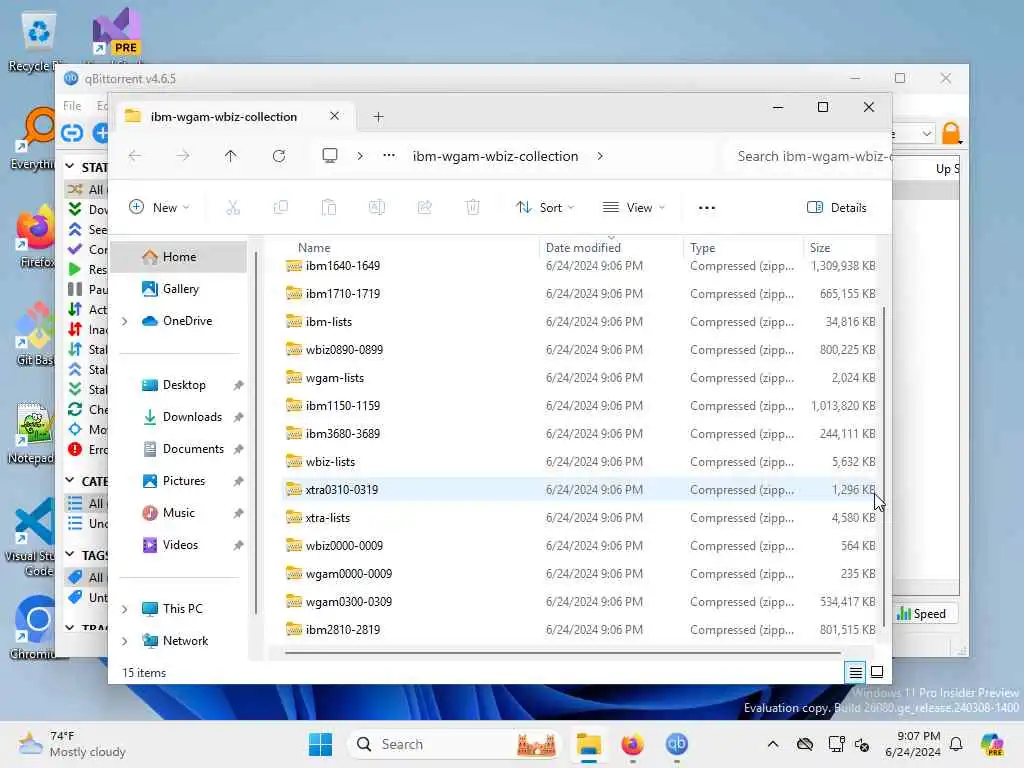Click the taskbar Search box
Image resolution: width=1024 pixels, height=768 pixels.
[455, 744]
